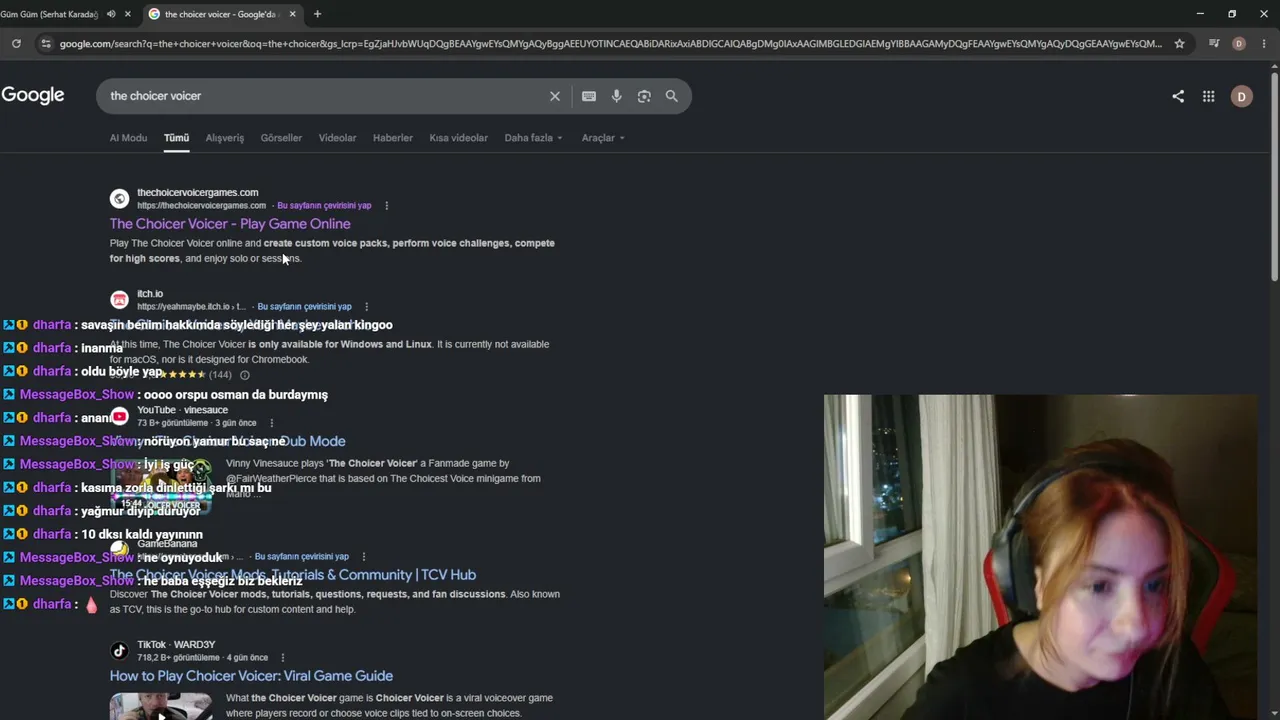Translate the GameBanana result page
The width and height of the screenshot is (1280, 720).
click(301, 557)
